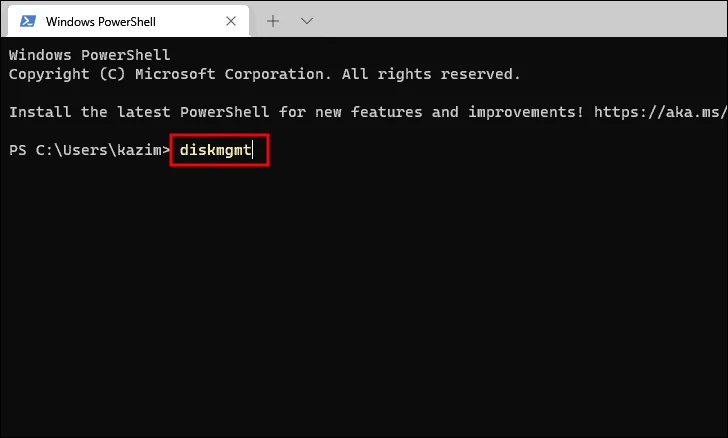The width and height of the screenshot is (728, 438).
Task: Click the typed diskmgmt command
Action: 215,150
